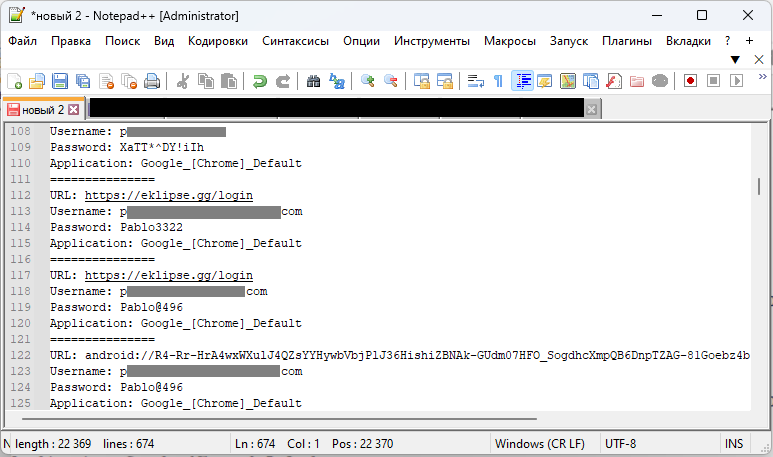Image resolution: width=773 pixels, height=457 pixels.
Task: Open the Плагины menu
Action: pos(627,41)
